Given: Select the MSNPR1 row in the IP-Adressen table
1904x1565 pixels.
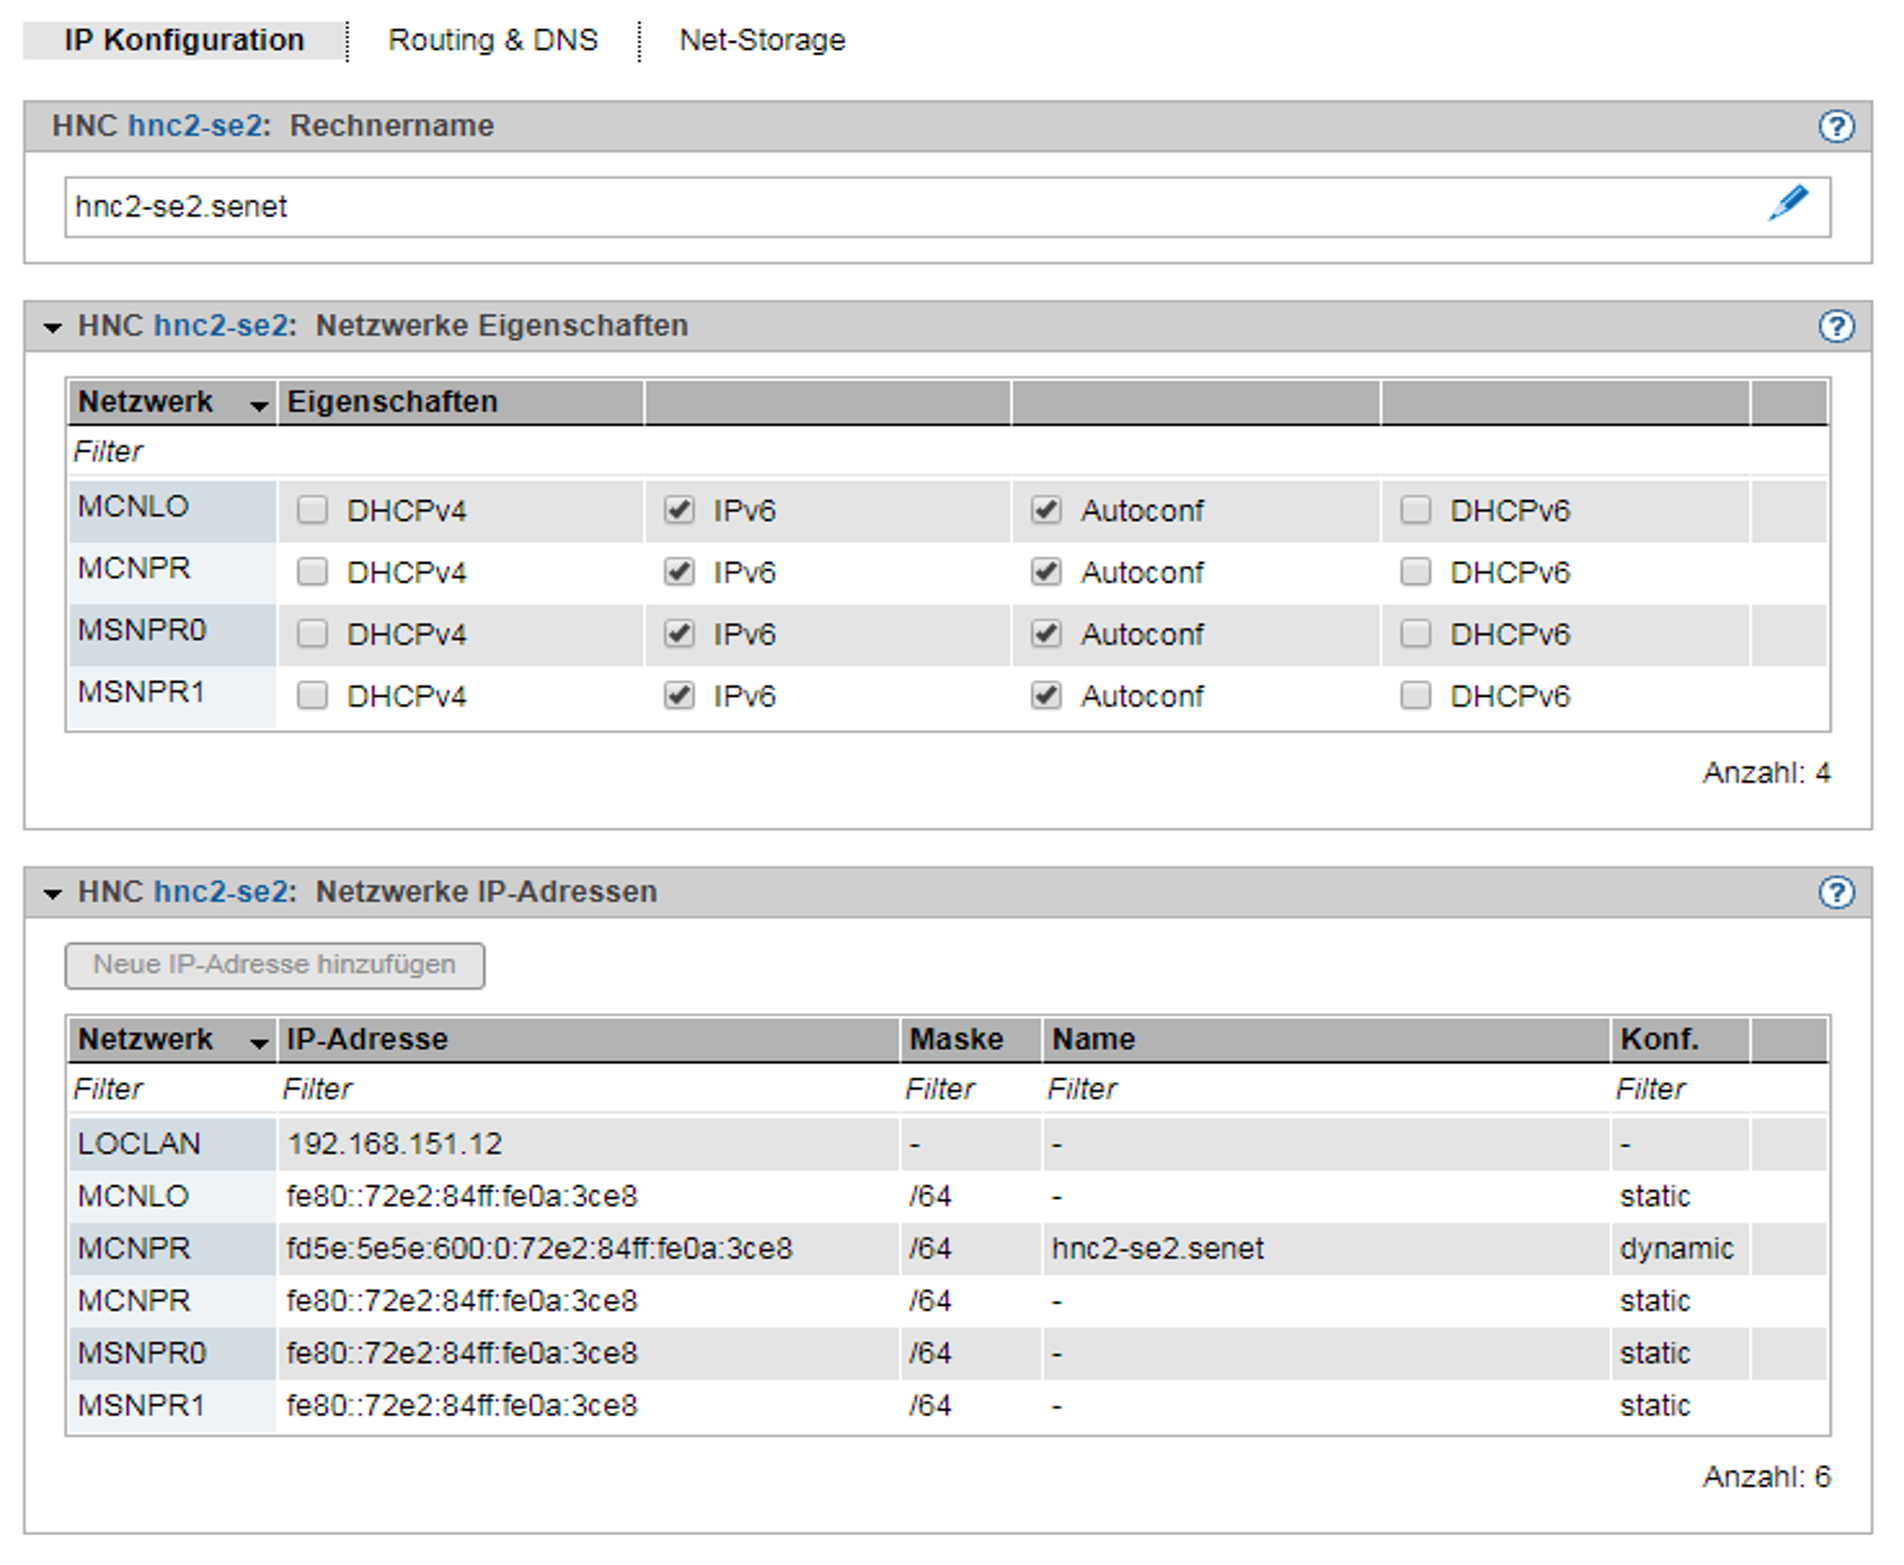Looking at the screenshot, I should point(947,1405).
